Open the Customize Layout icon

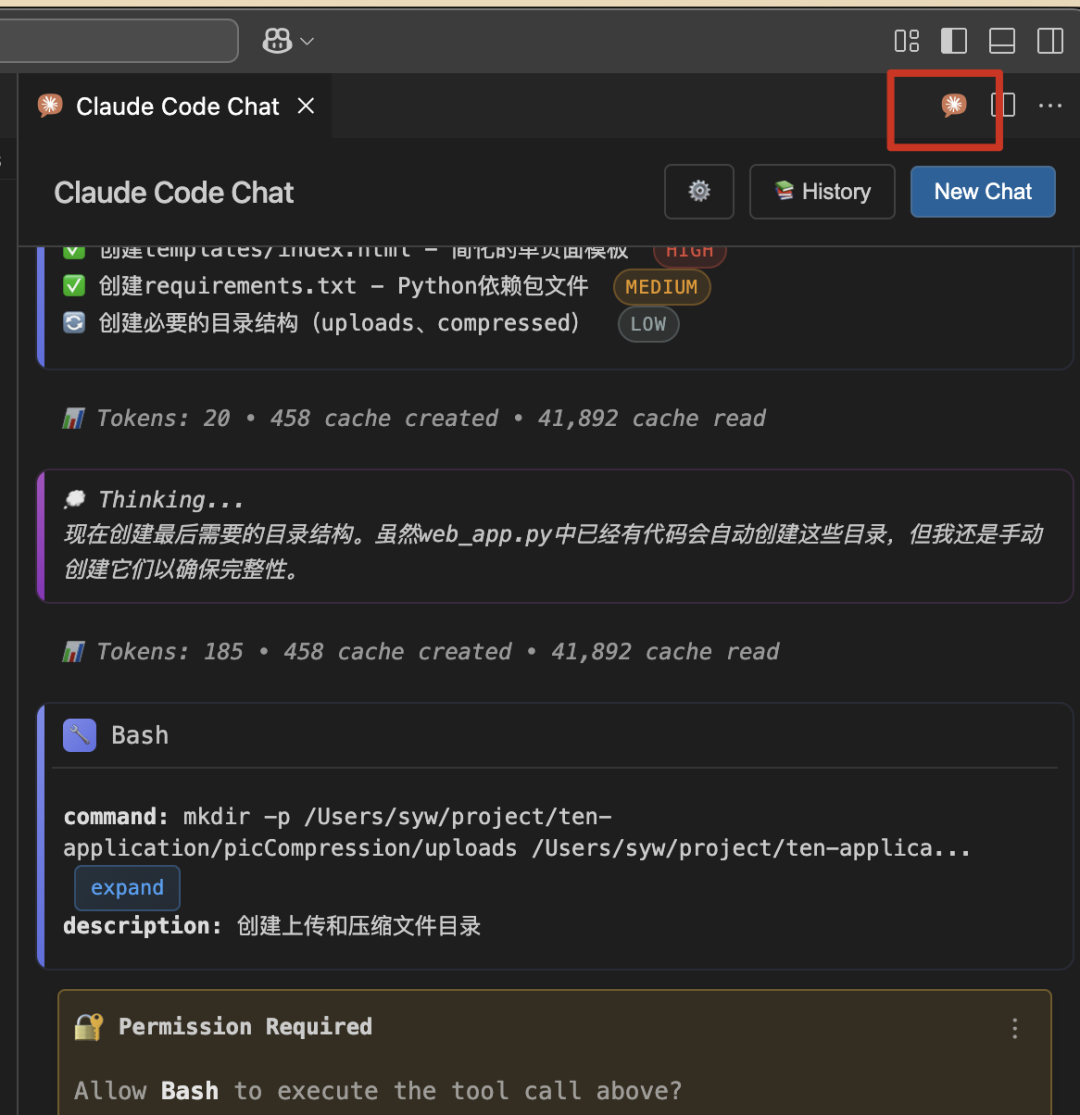click(x=907, y=41)
